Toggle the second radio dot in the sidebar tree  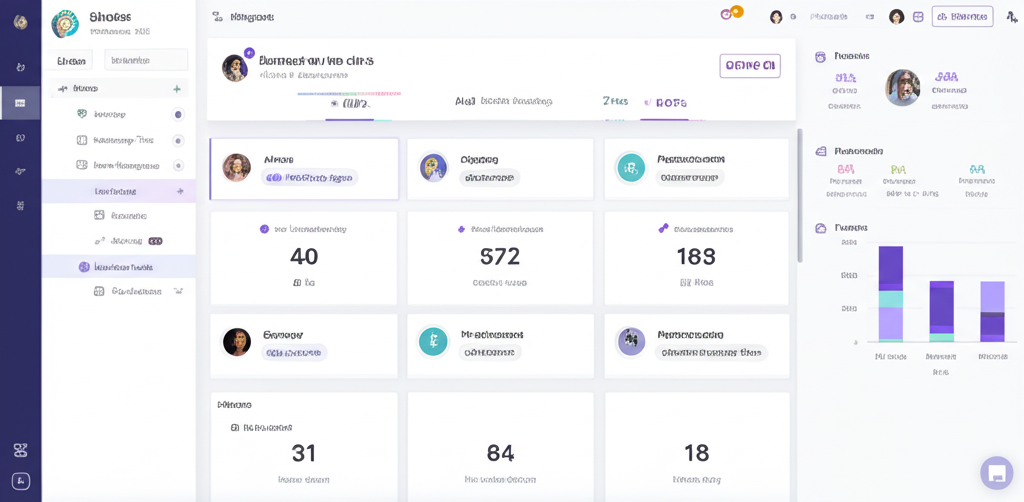pos(178,140)
